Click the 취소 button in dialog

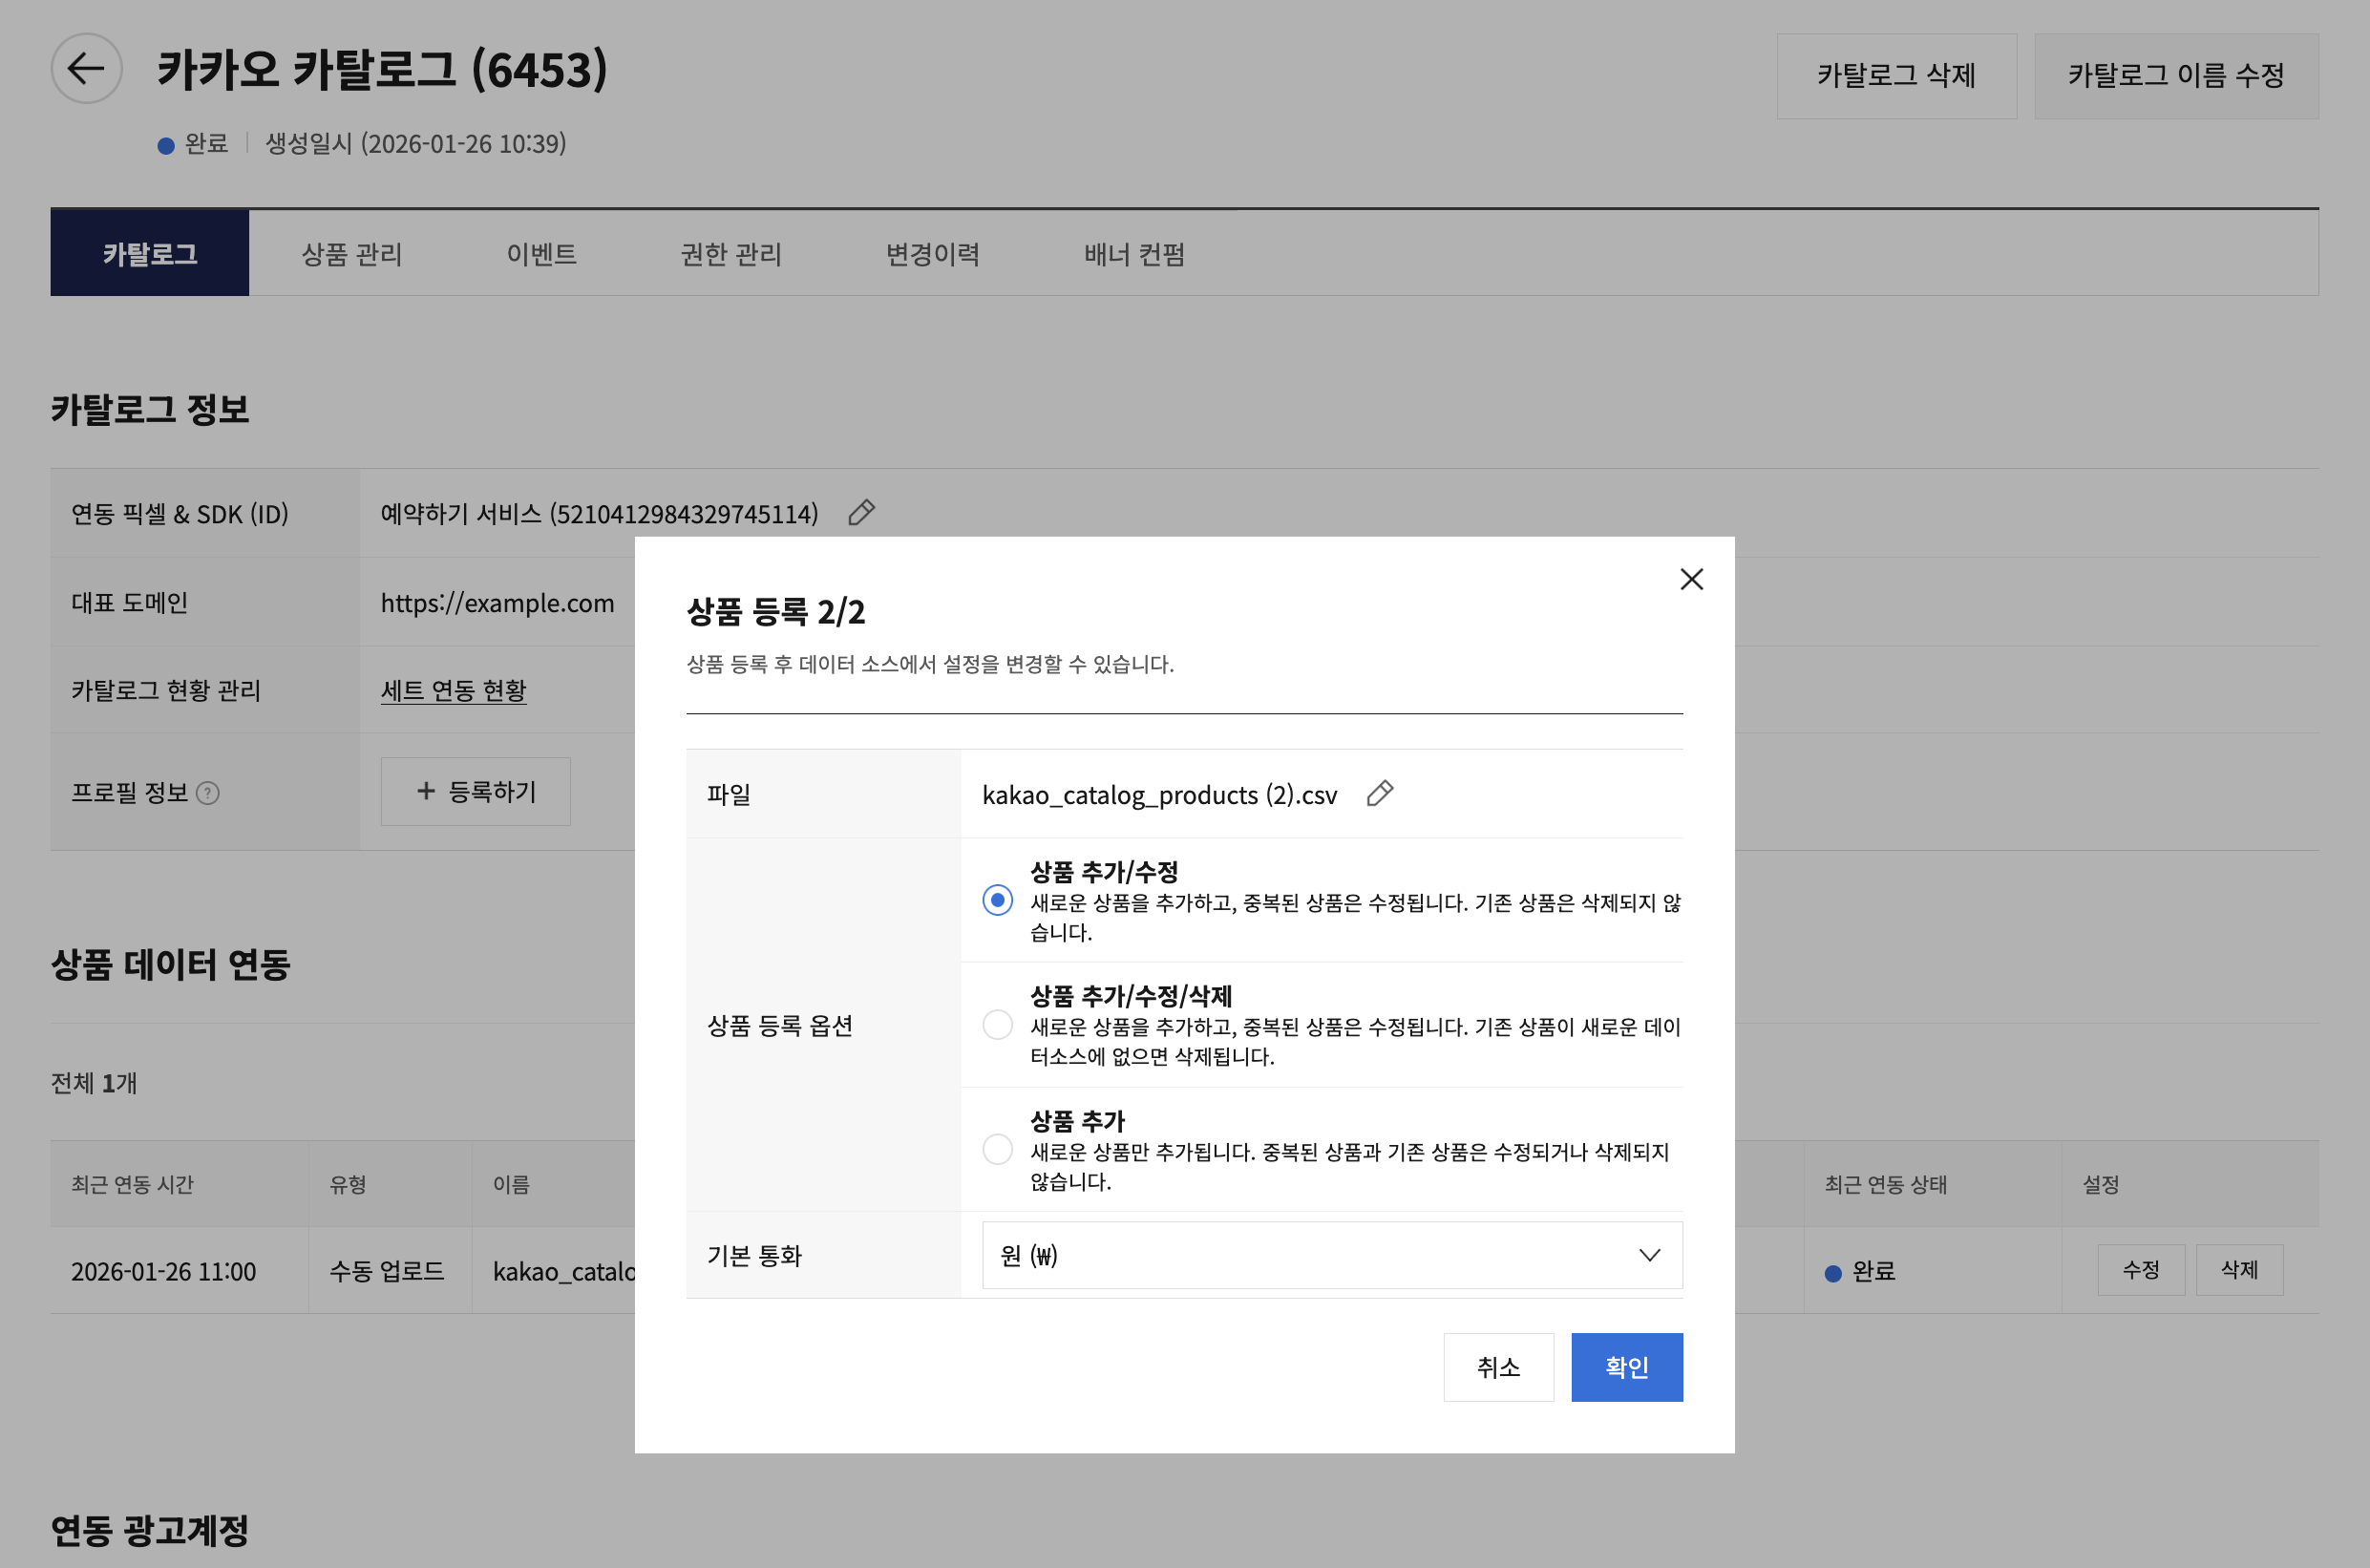tap(1497, 1367)
